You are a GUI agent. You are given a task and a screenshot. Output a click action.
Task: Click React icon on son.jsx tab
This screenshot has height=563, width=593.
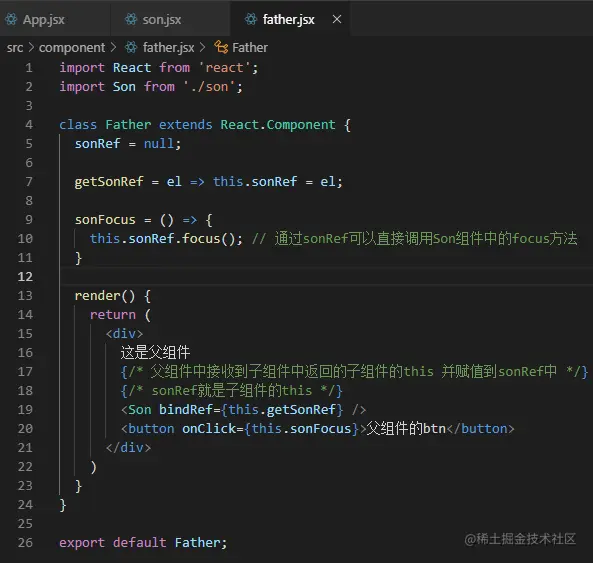131,19
